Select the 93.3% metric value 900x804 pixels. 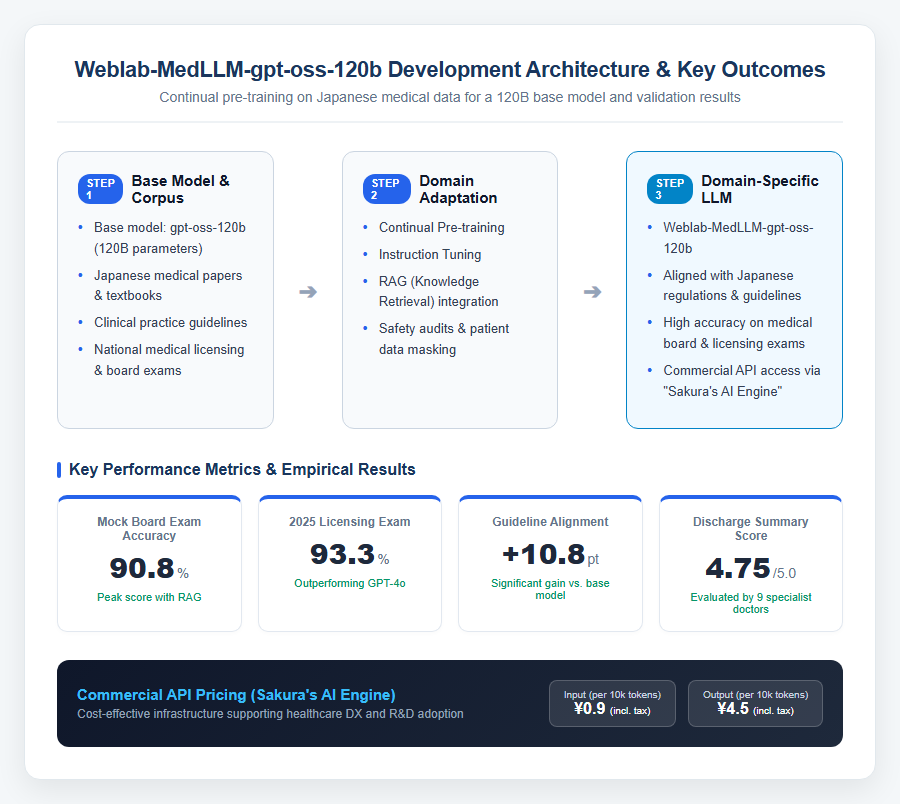(x=350, y=555)
